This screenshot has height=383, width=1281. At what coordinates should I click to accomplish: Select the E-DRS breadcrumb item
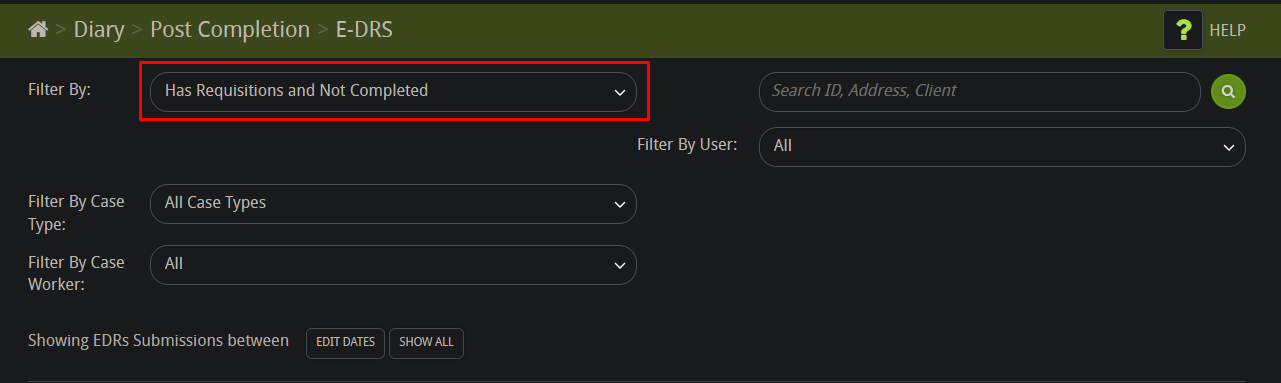(364, 30)
